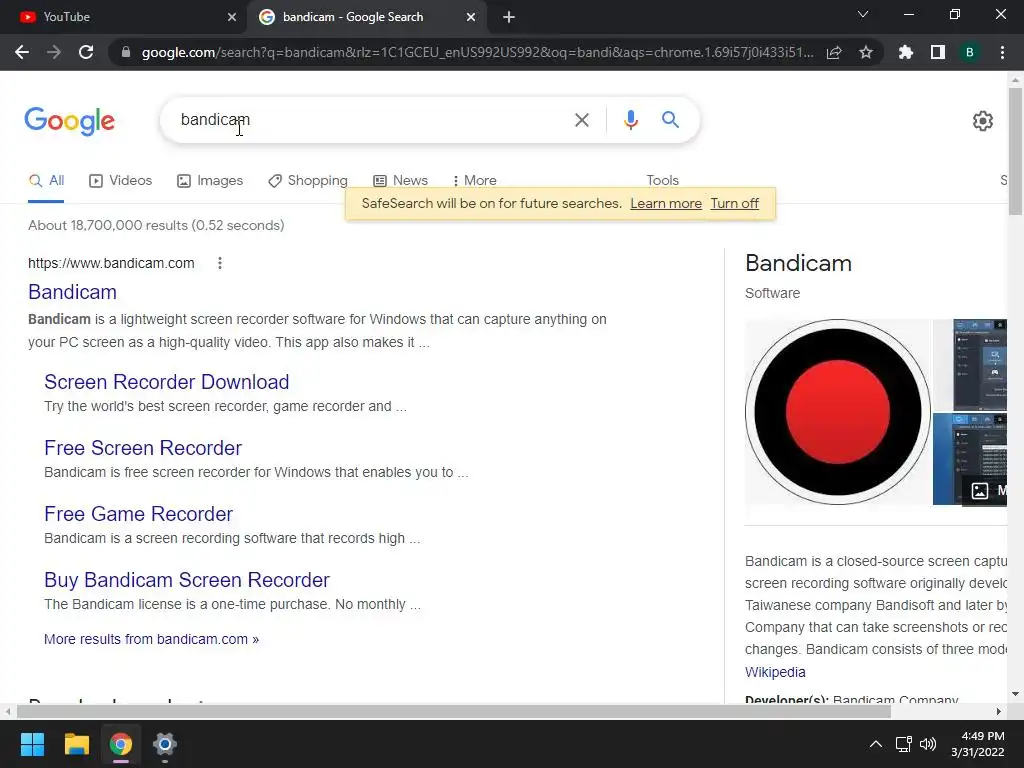Switch to Videos results
The width and height of the screenshot is (1024, 768).
tap(121, 180)
